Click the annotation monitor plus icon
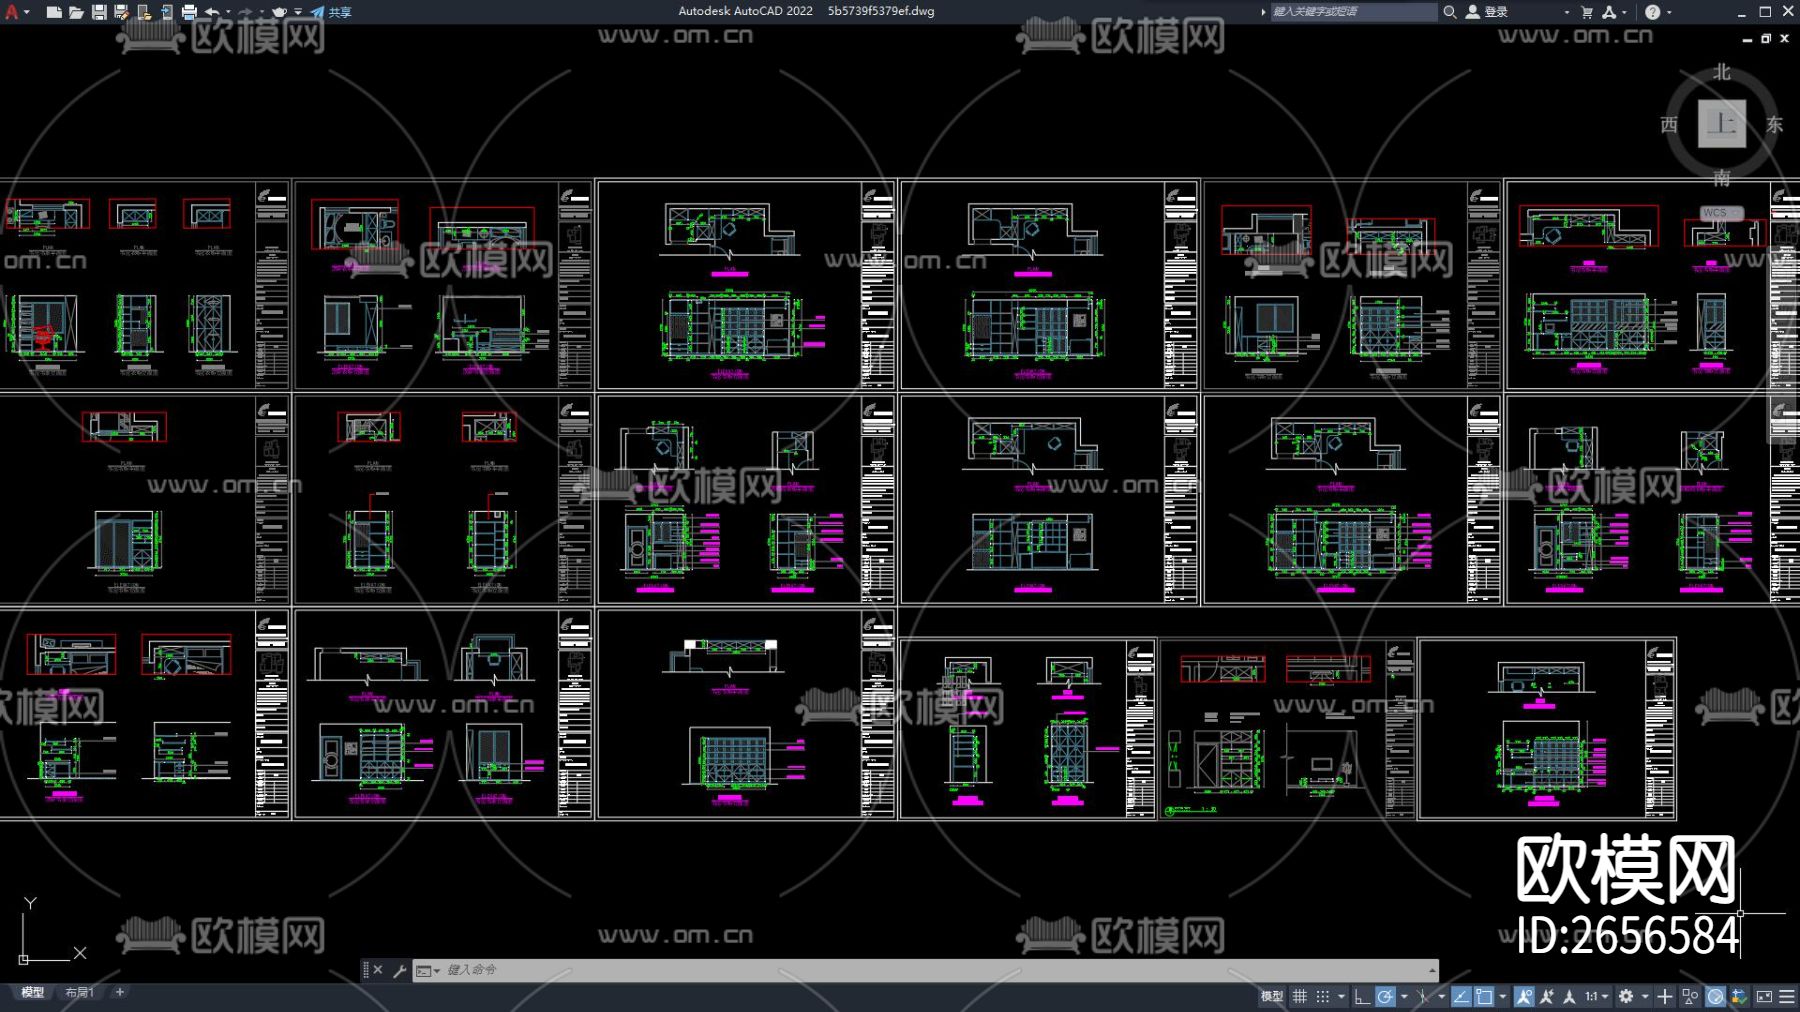This screenshot has width=1800, height=1012. click(x=1665, y=996)
